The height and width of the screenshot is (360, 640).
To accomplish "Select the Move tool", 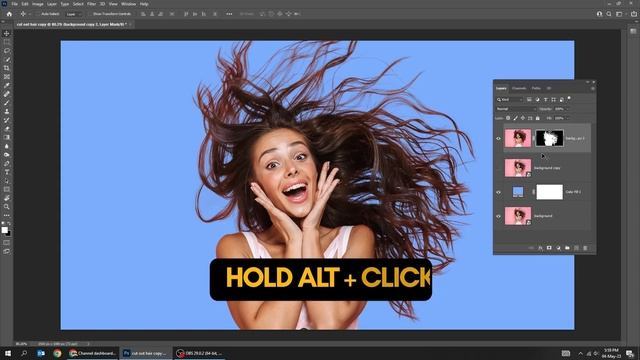I will click(x=7, y=33).
